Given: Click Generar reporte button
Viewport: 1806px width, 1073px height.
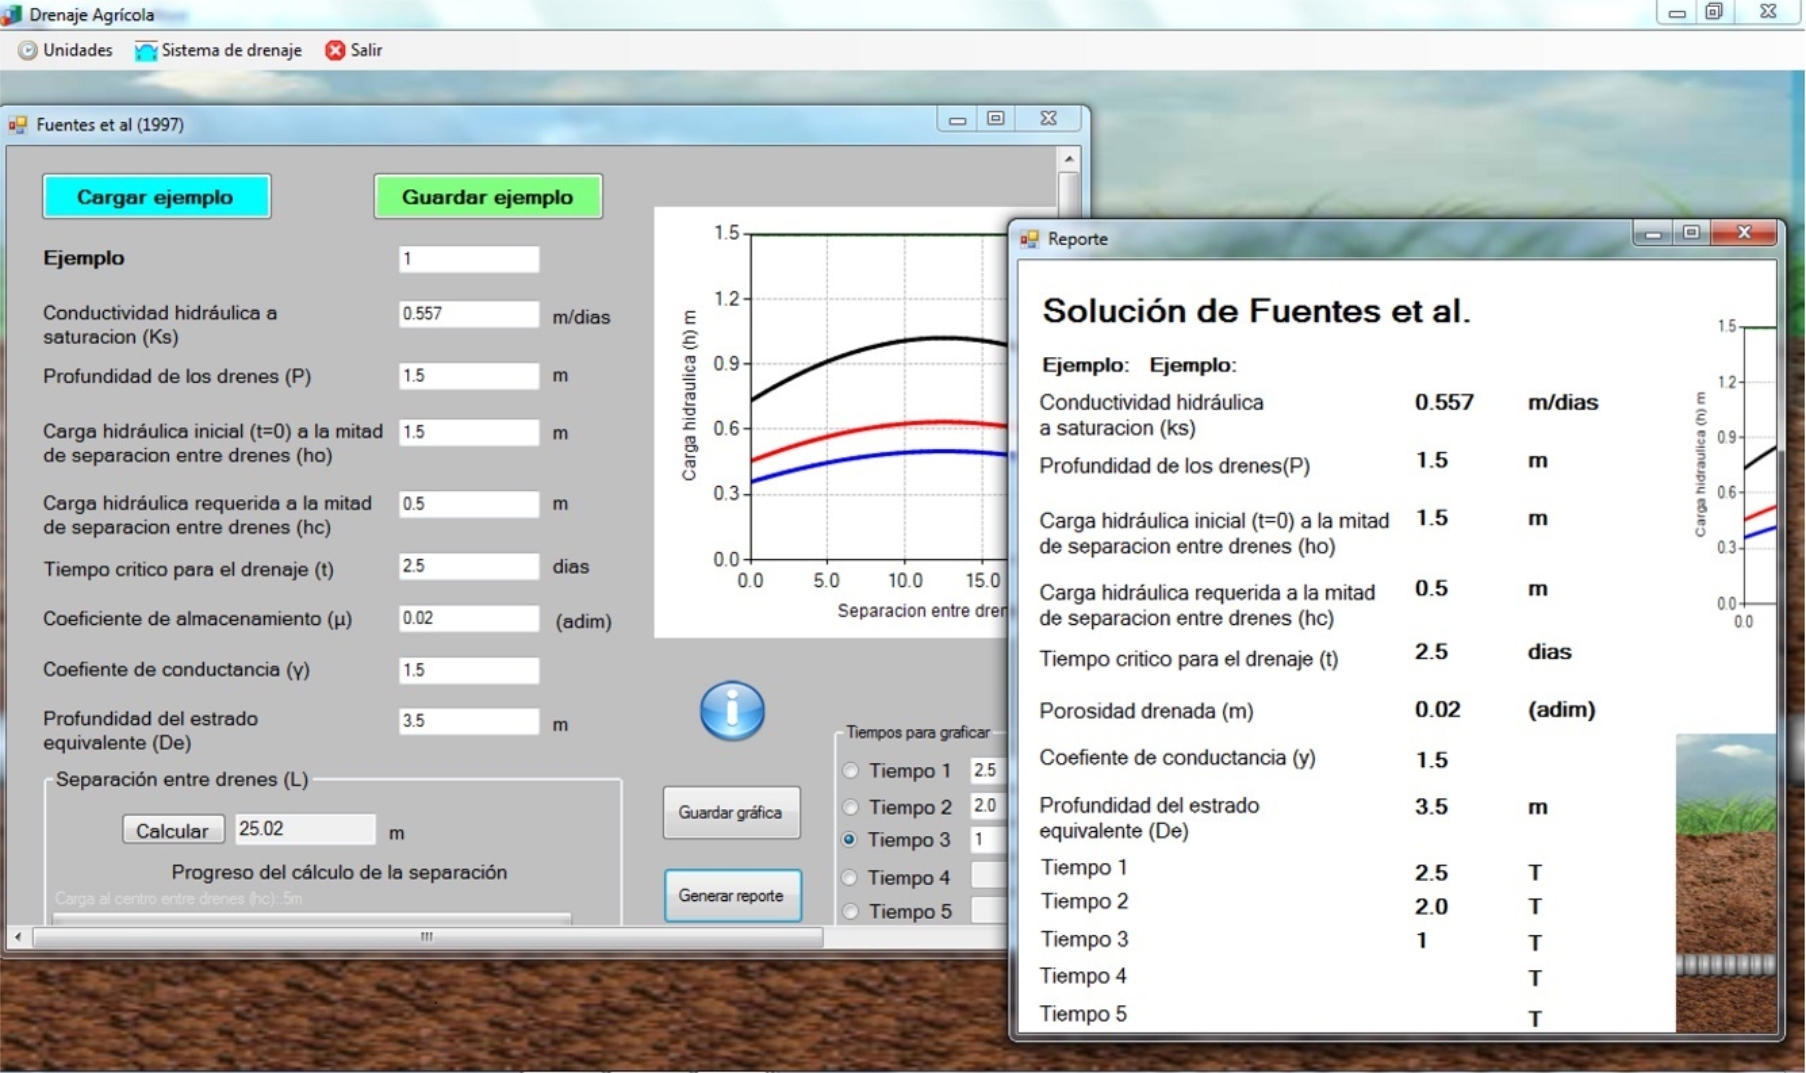Looking at the screenshot, I should pyautogui.click(x=732, y=895).
